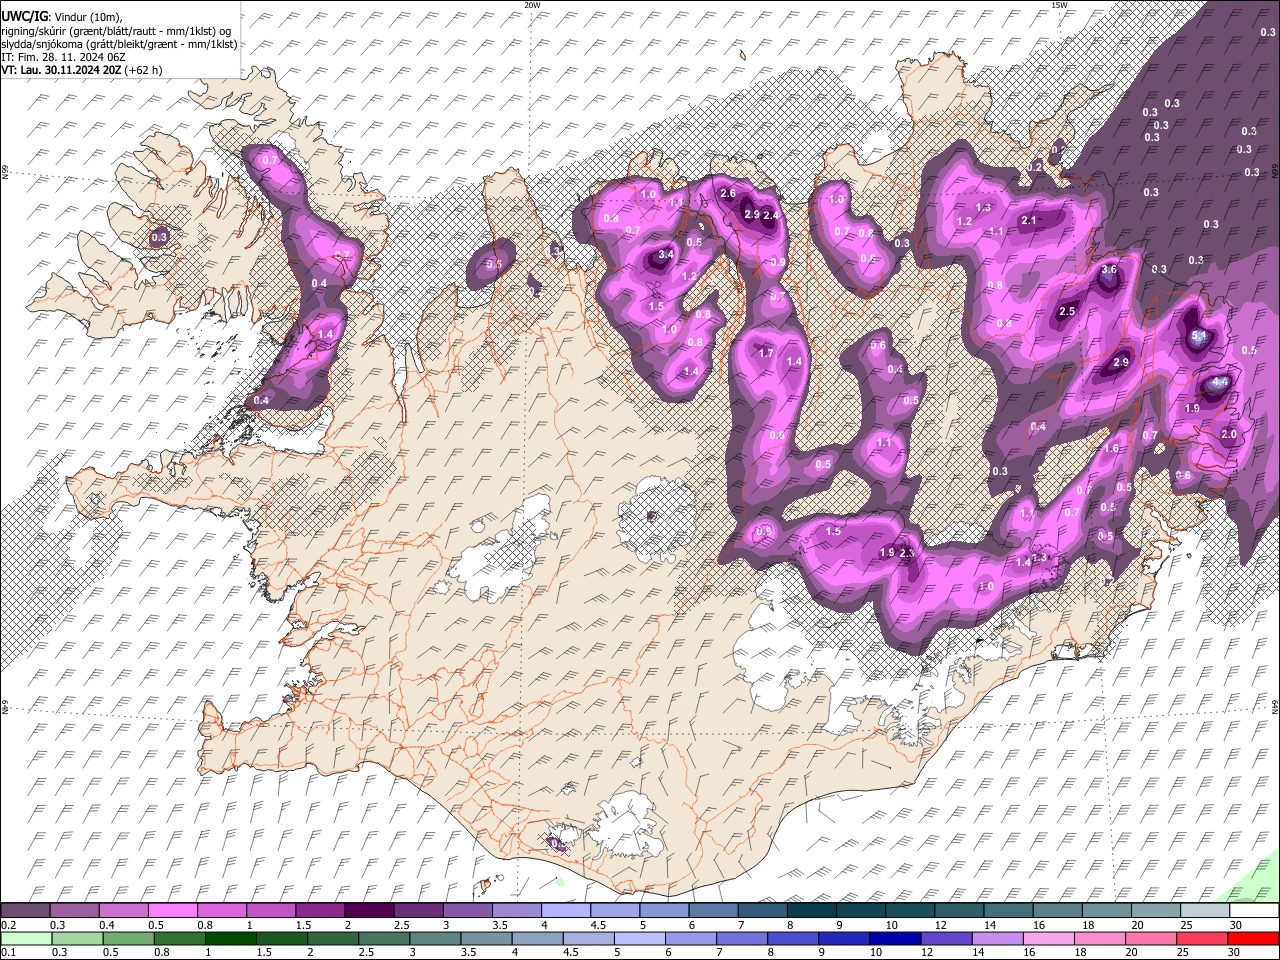
Task: Click the 2.0 snowfall value on the map
Action: click(1229, 435)
